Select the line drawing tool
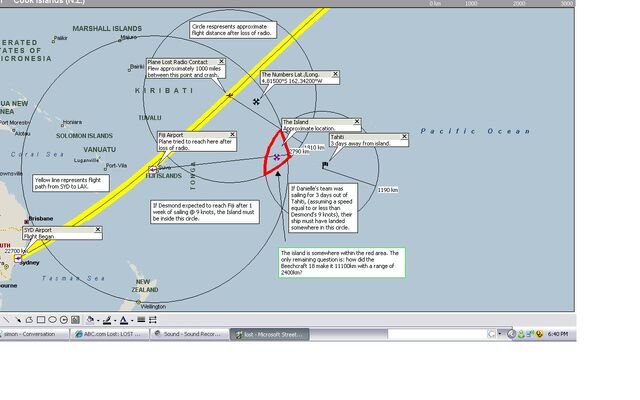 6,320
